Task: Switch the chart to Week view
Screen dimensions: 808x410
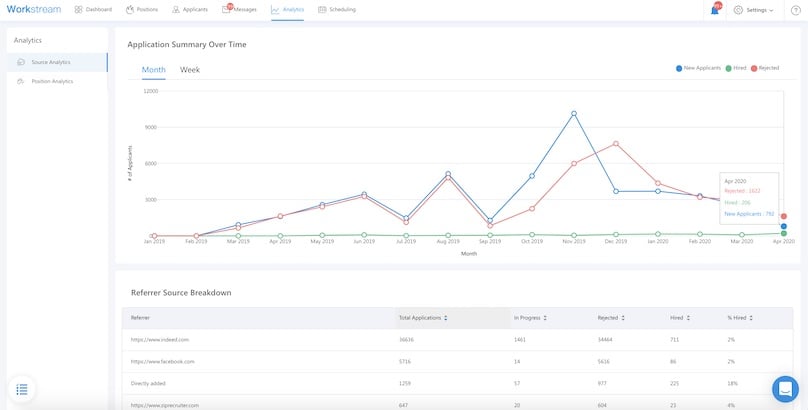Action: coord(189,70)
